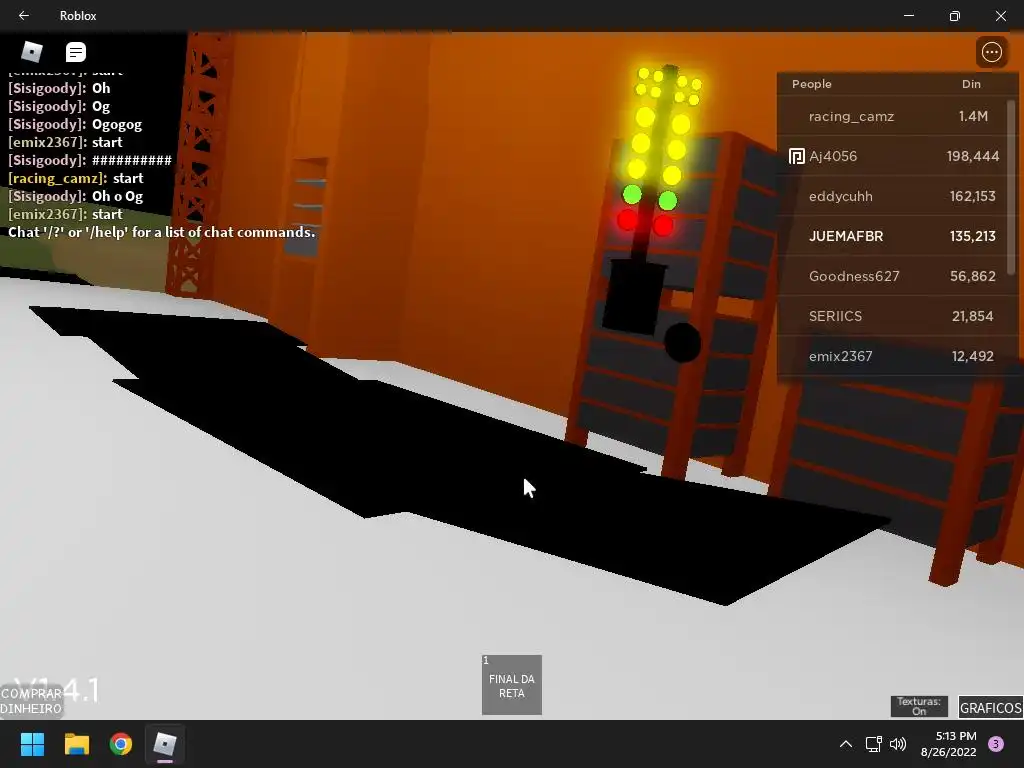Open the clock and date 5:13 PM
This screenshot has height=768, width=1024.
pyautogui.click(x=948, y=744)
